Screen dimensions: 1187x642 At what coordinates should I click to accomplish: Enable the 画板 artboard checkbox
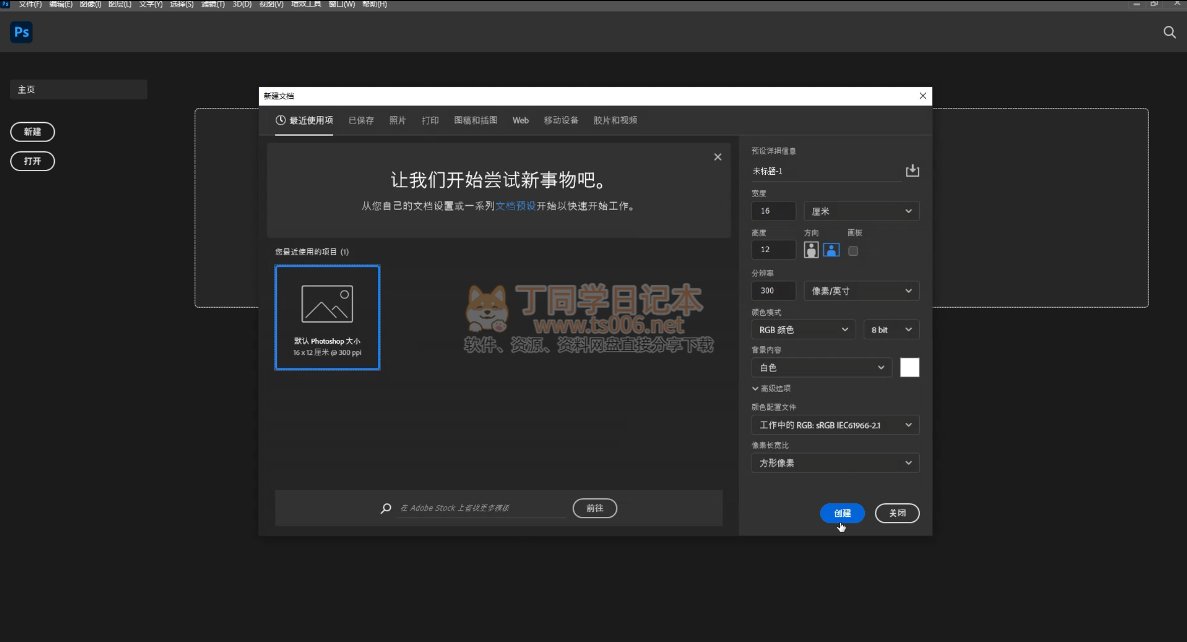853,251
